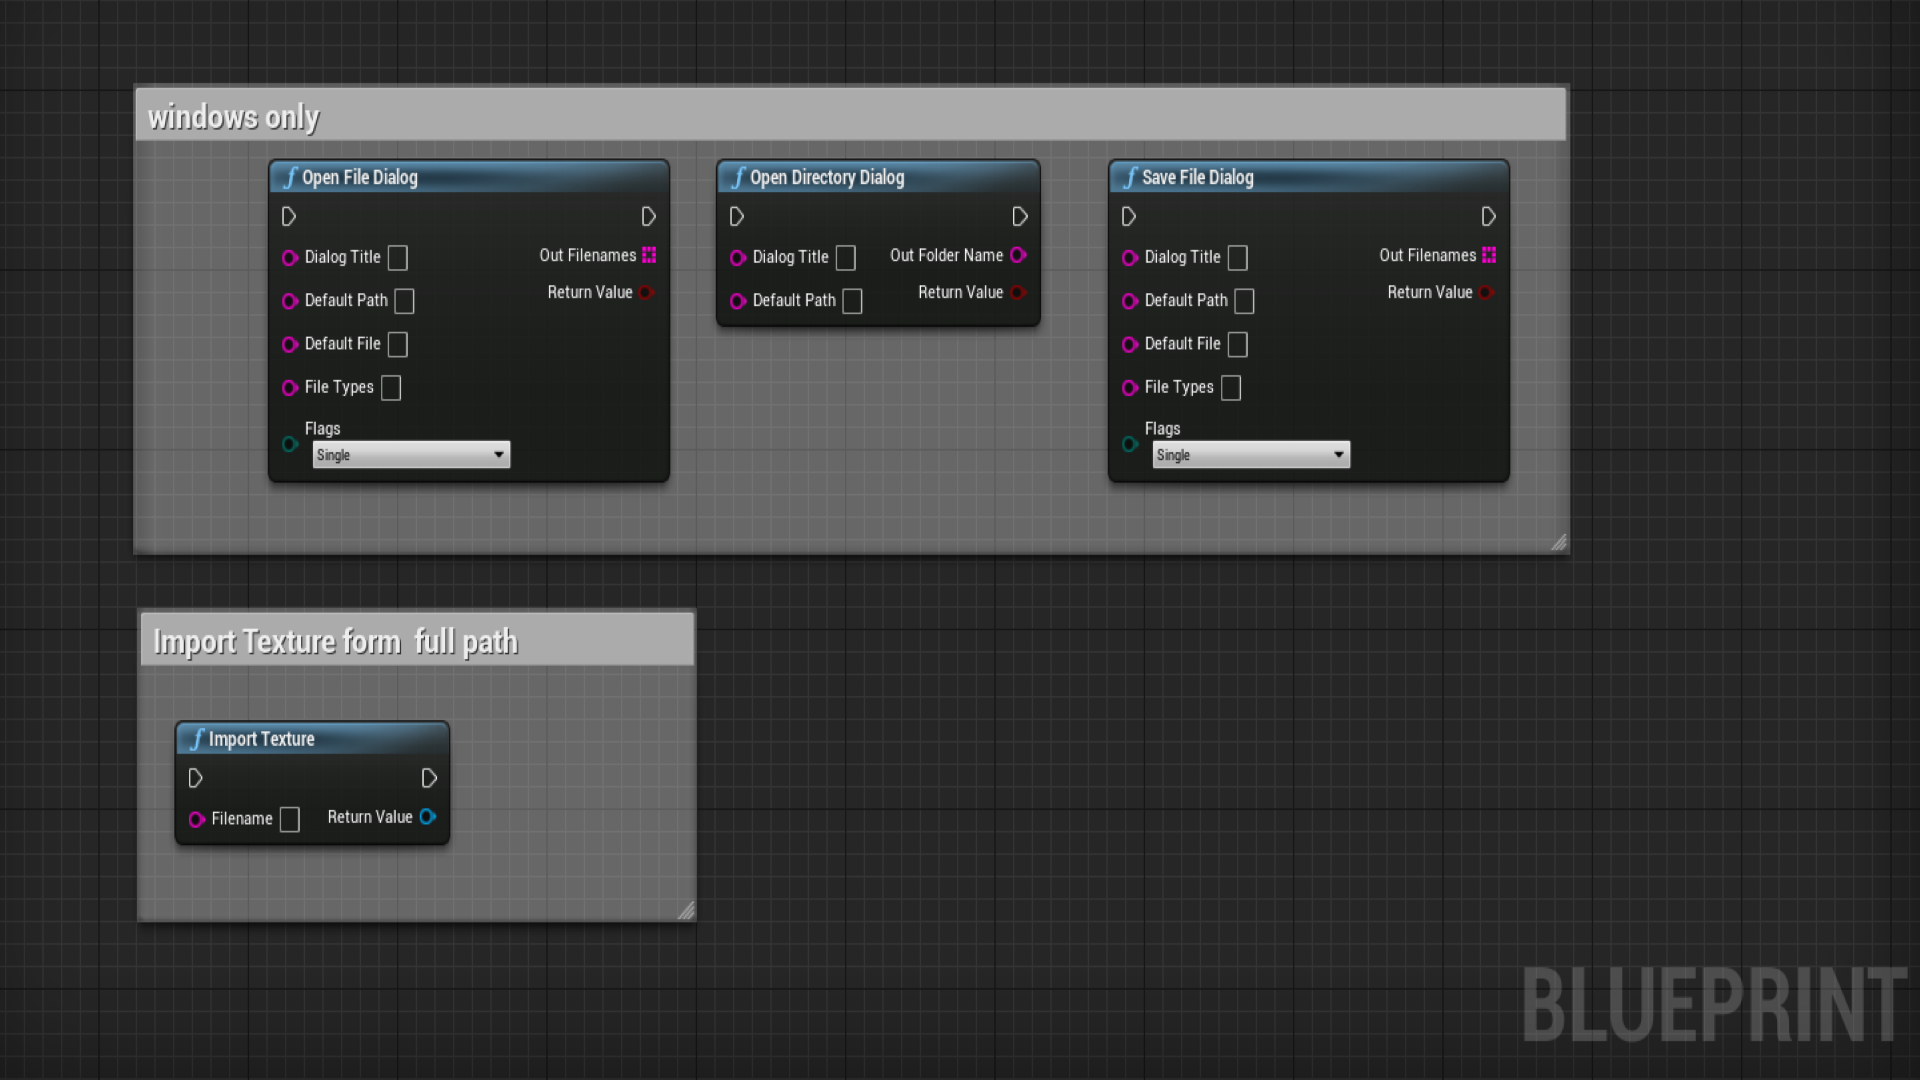Click Open File Dialog input execution pin

pyautogui.click(x=289, y=216)
